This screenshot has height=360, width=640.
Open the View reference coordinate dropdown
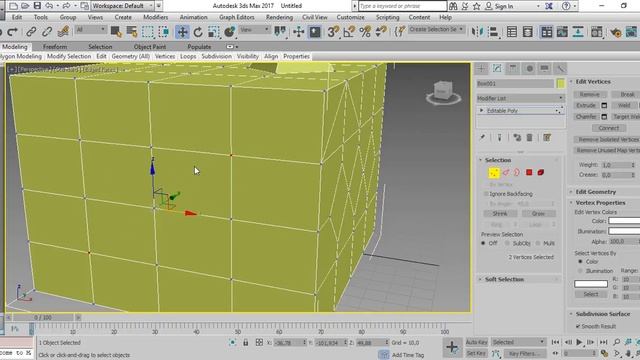click(x=254, y=30)
